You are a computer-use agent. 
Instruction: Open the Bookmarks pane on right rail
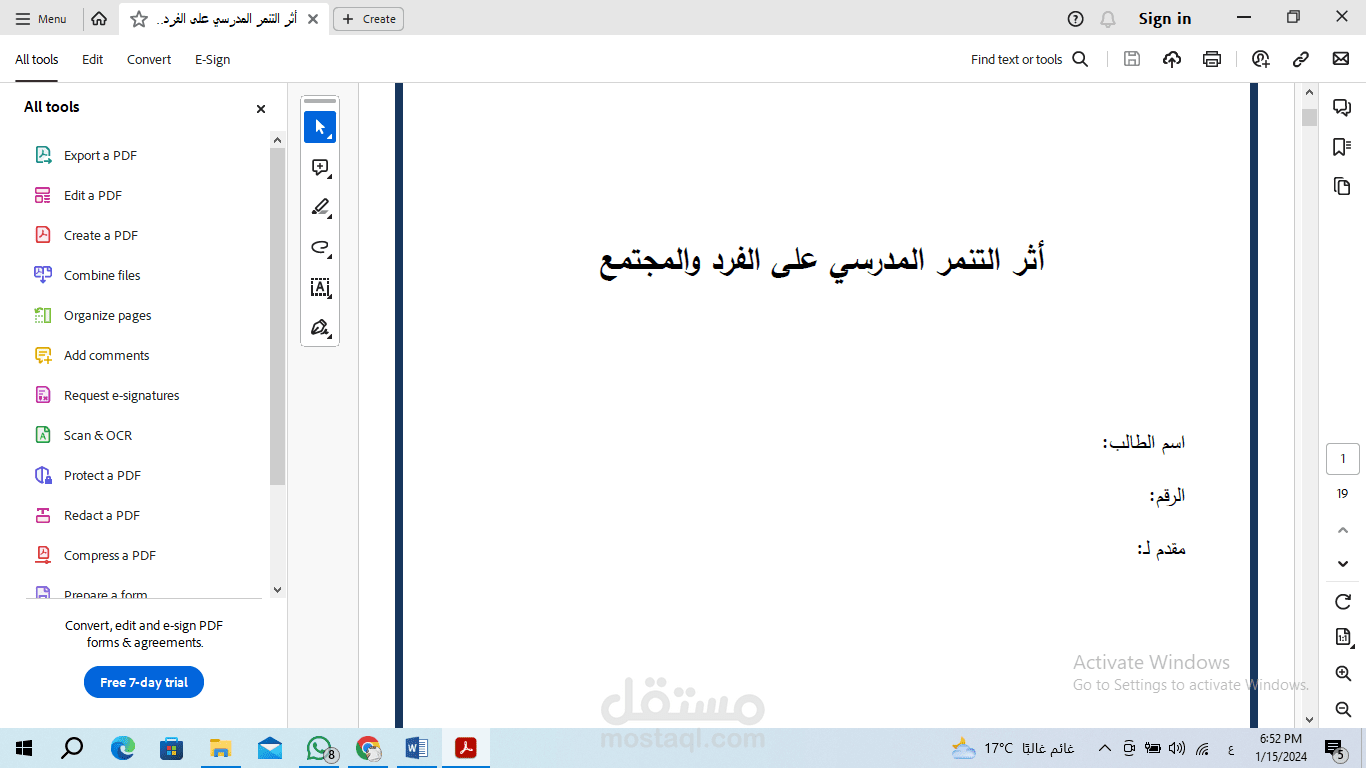pyautogui.click(x=1342, y=147)
